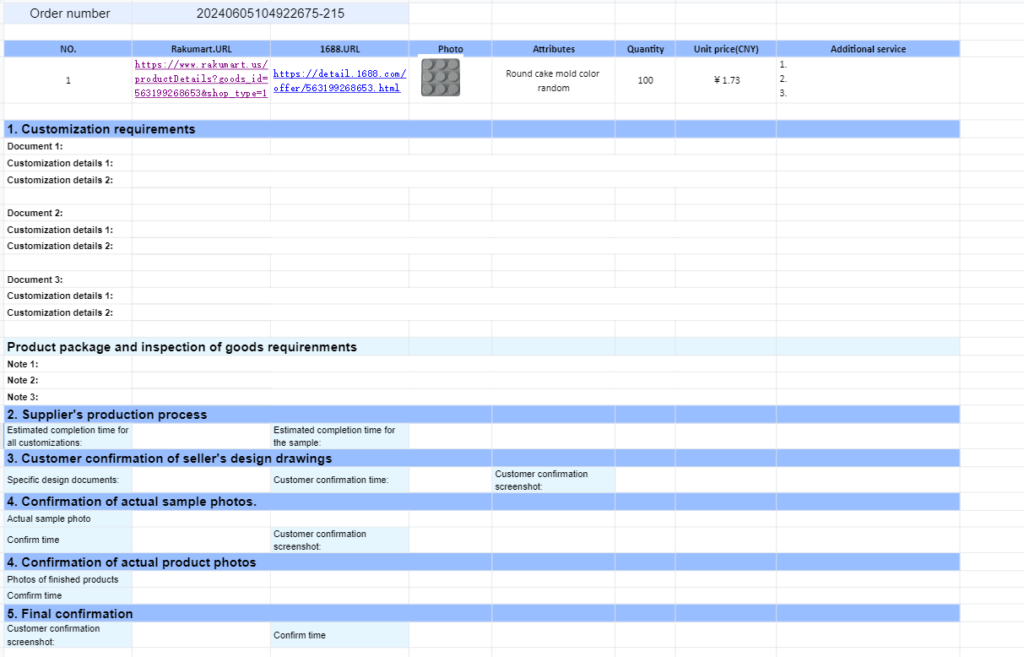Click the quantity value 100
The image size is (1024, 657).
point(645,80)
